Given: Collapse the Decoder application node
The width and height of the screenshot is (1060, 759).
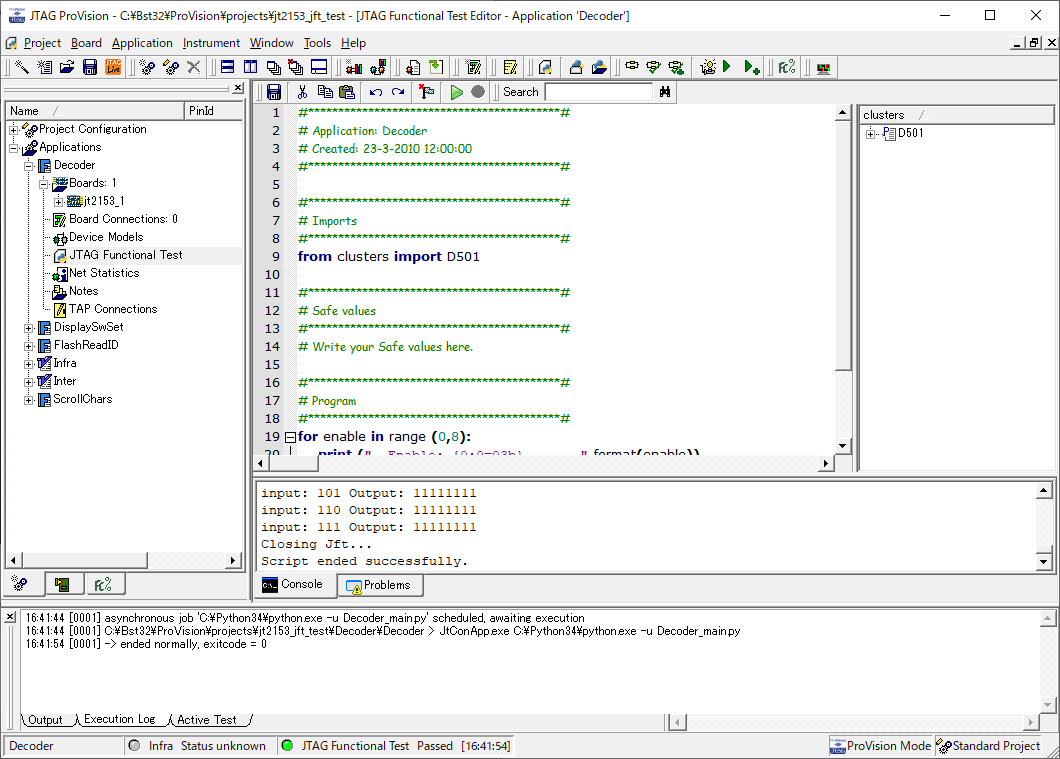Looking at the screenshot, I should click(x=28, y=166).
